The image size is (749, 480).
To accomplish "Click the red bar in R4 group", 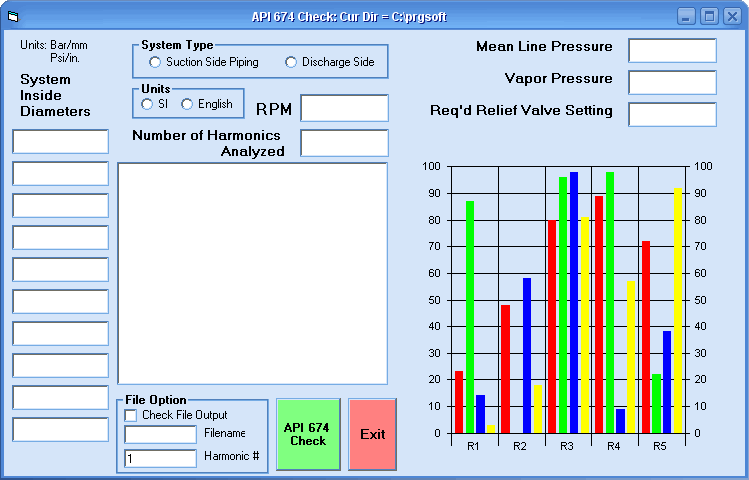I will (599, 314).
